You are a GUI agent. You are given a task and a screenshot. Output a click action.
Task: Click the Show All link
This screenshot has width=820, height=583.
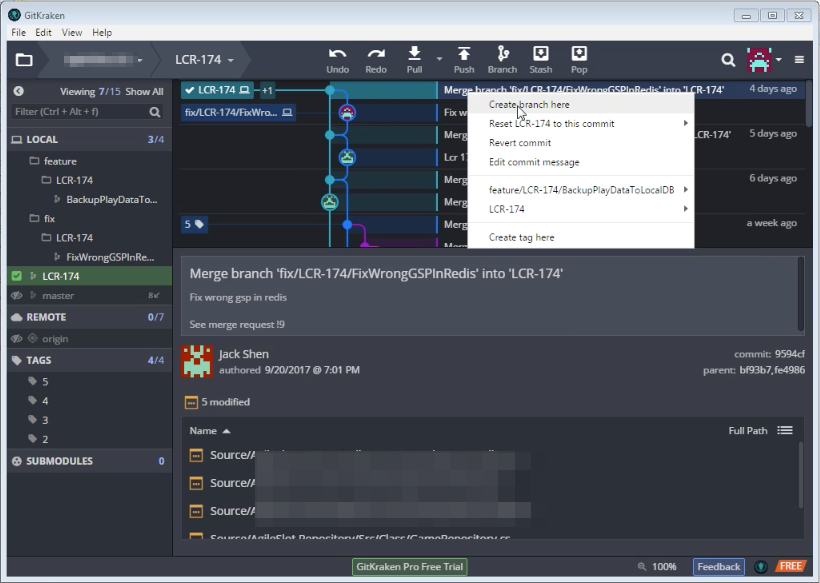click(144, 92)
